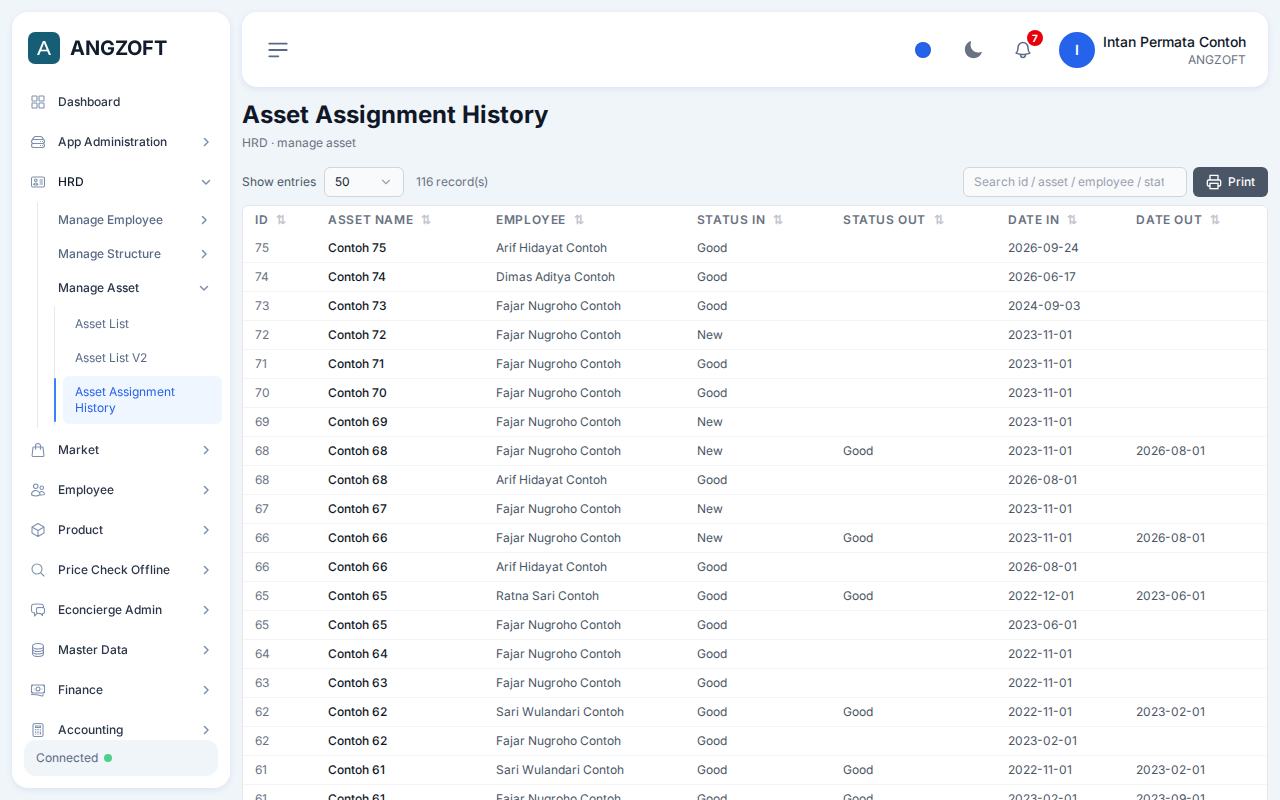Open notifications bell icon
This screenshot has height=800, width=1280.
[1023, 50]
